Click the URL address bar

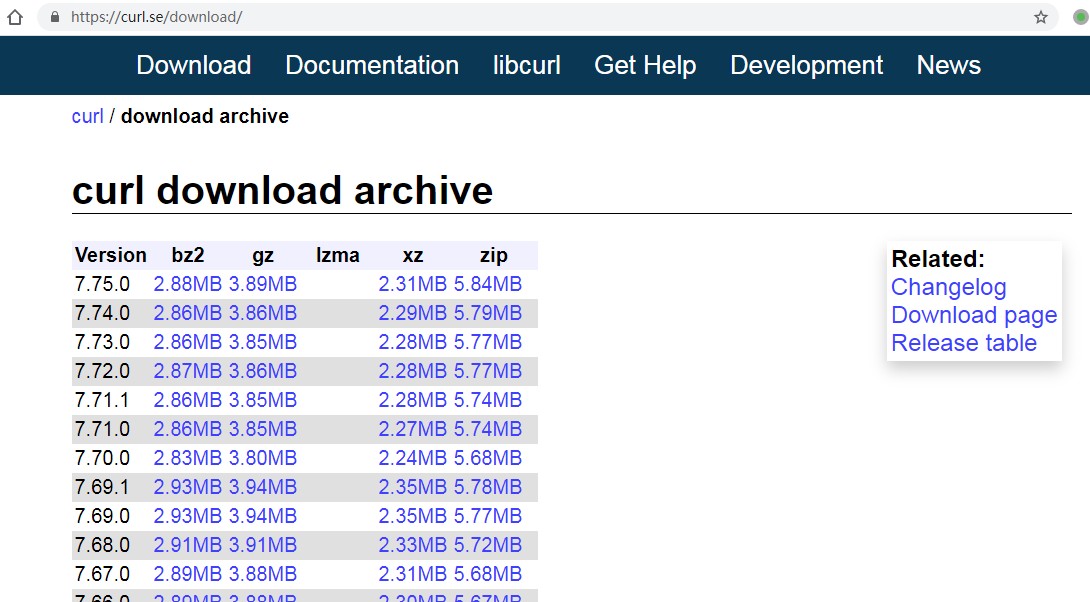pos(500,17)
